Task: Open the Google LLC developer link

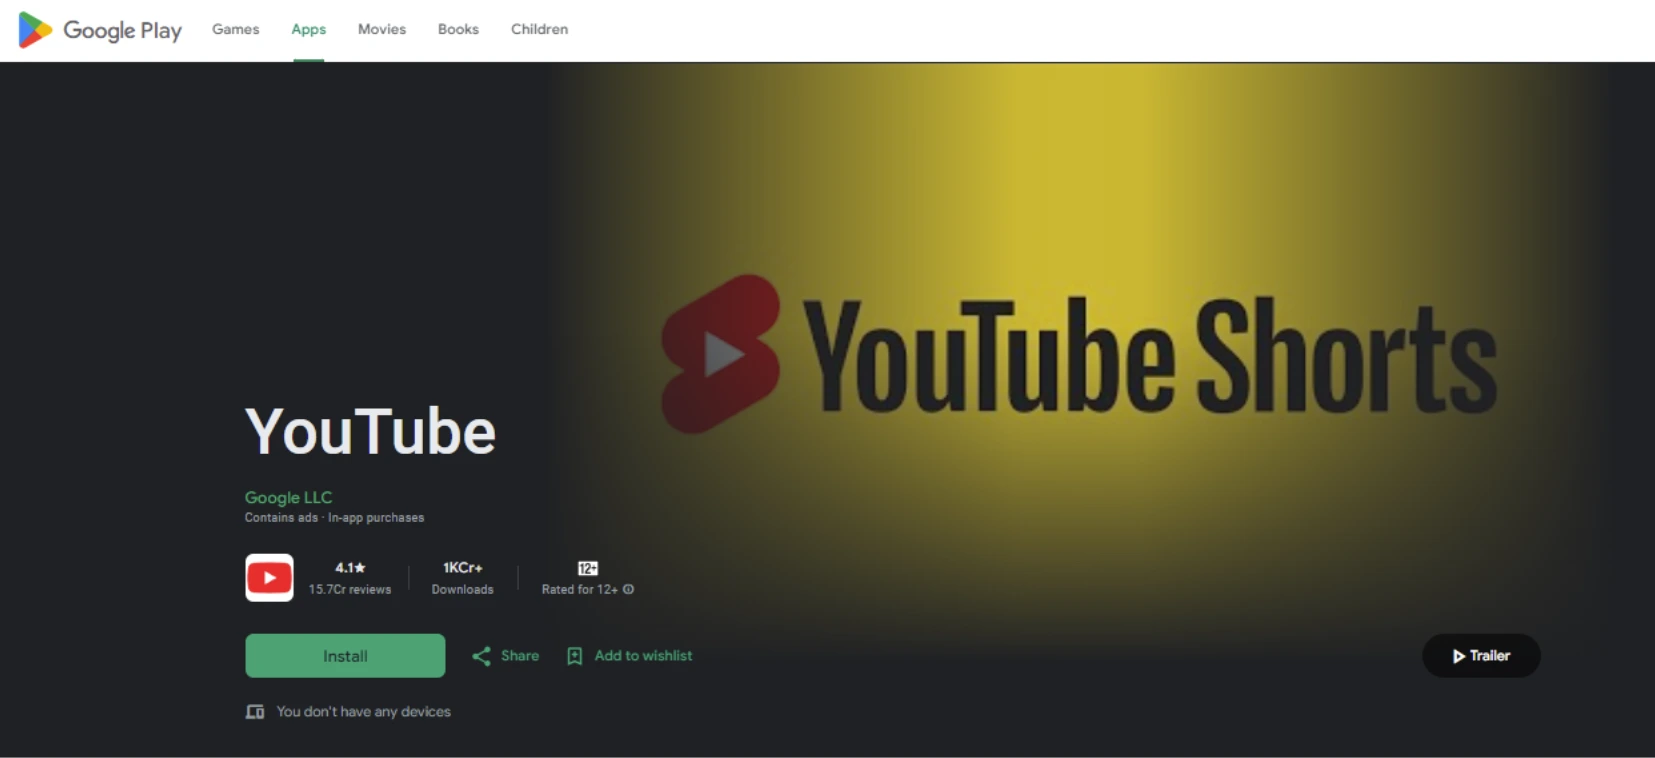Action: pos(288,497)
